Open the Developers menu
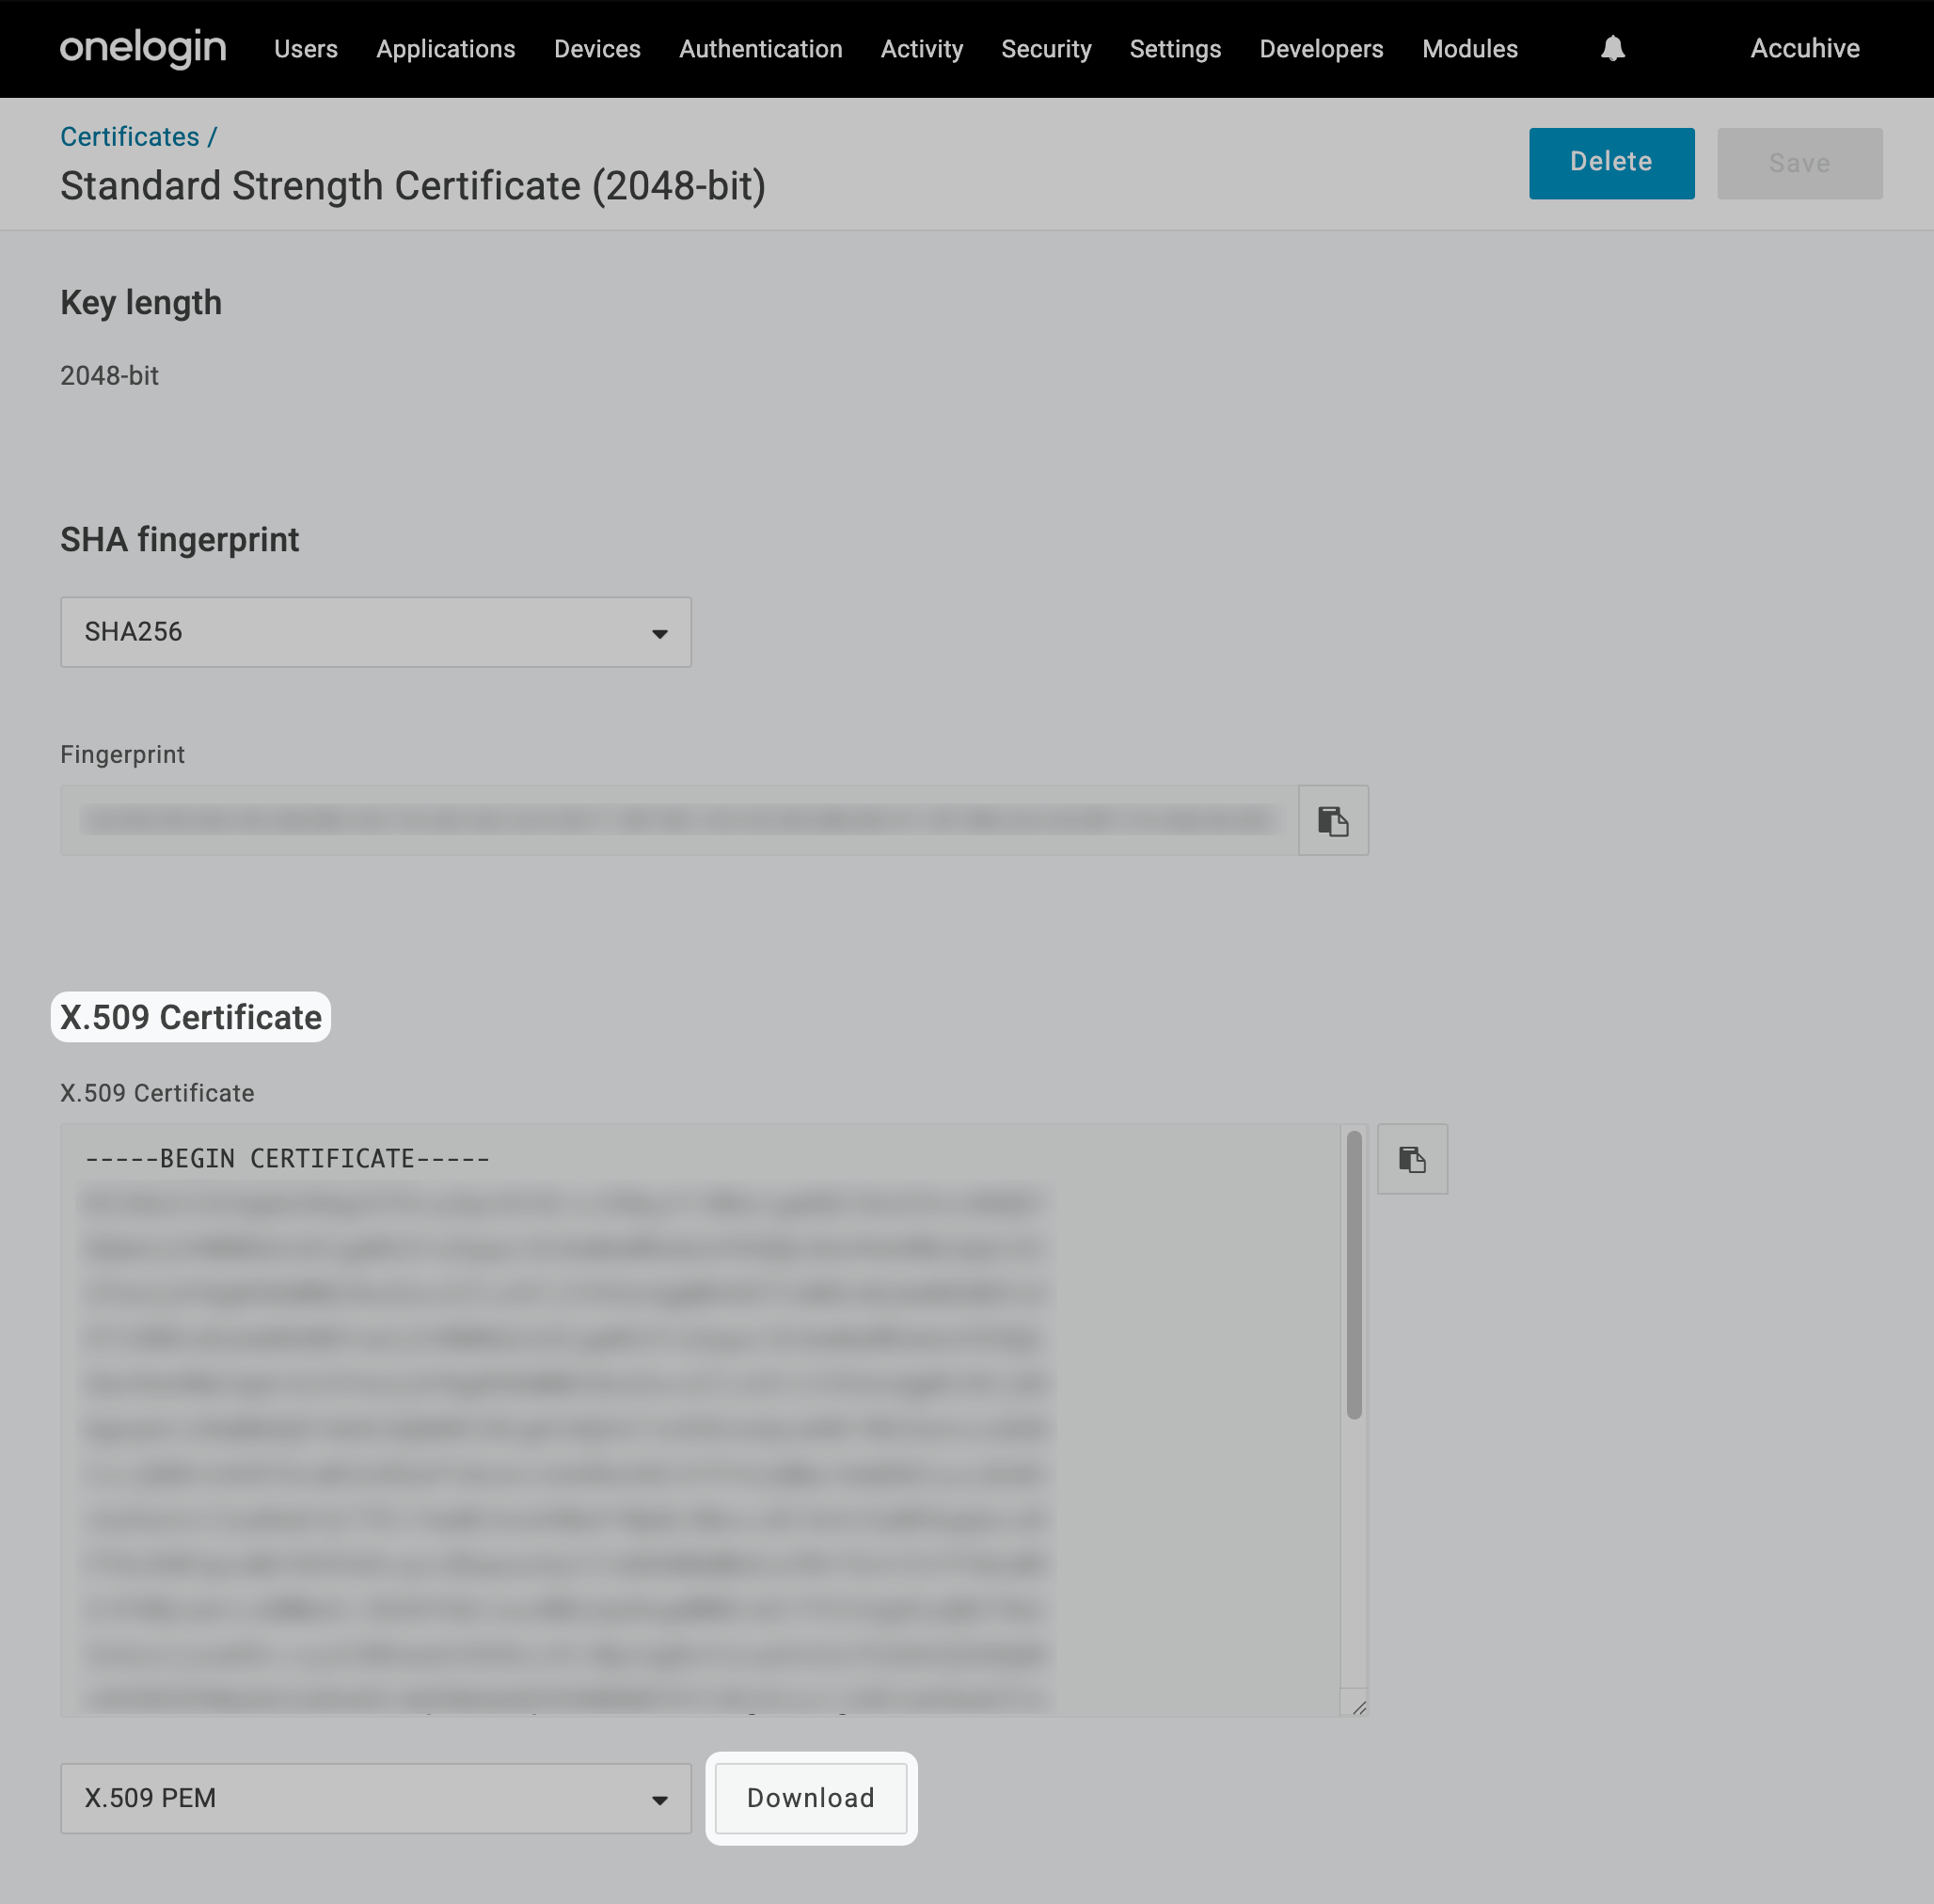 (x=1321, y=49)
